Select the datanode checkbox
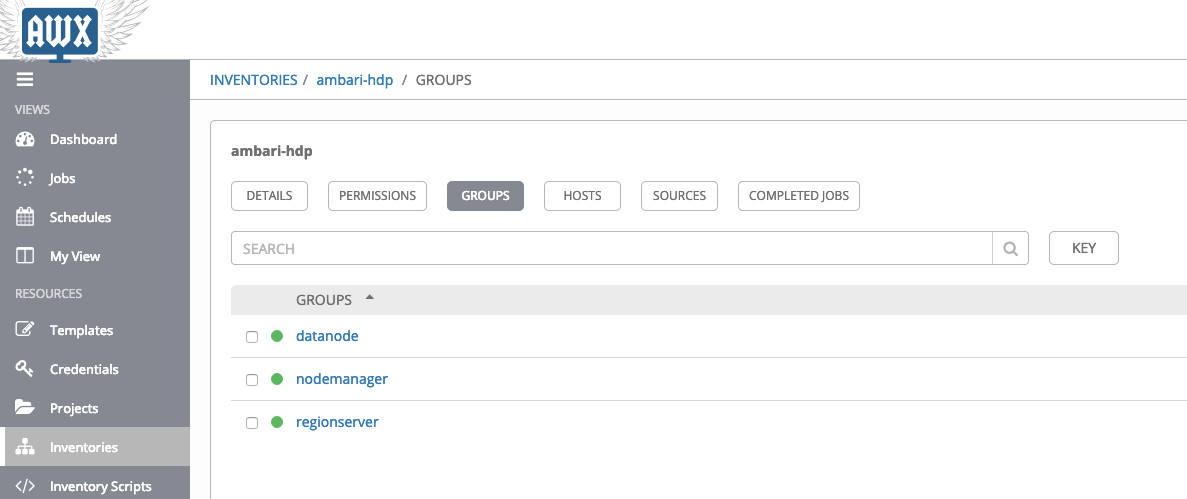 tap(252, 337)
